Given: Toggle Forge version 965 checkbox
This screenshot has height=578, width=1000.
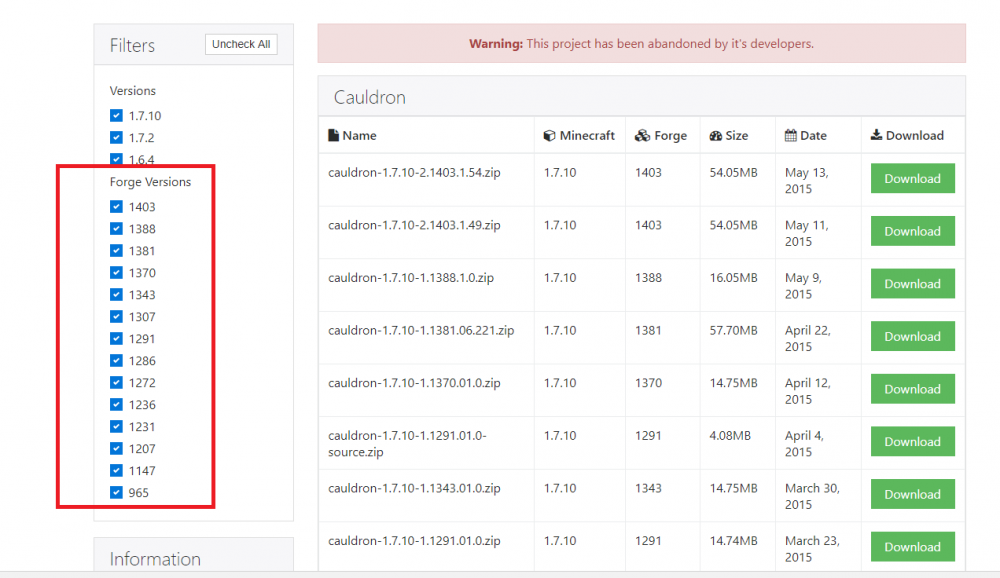Looking at the screenshot, I should pos(116,493).
